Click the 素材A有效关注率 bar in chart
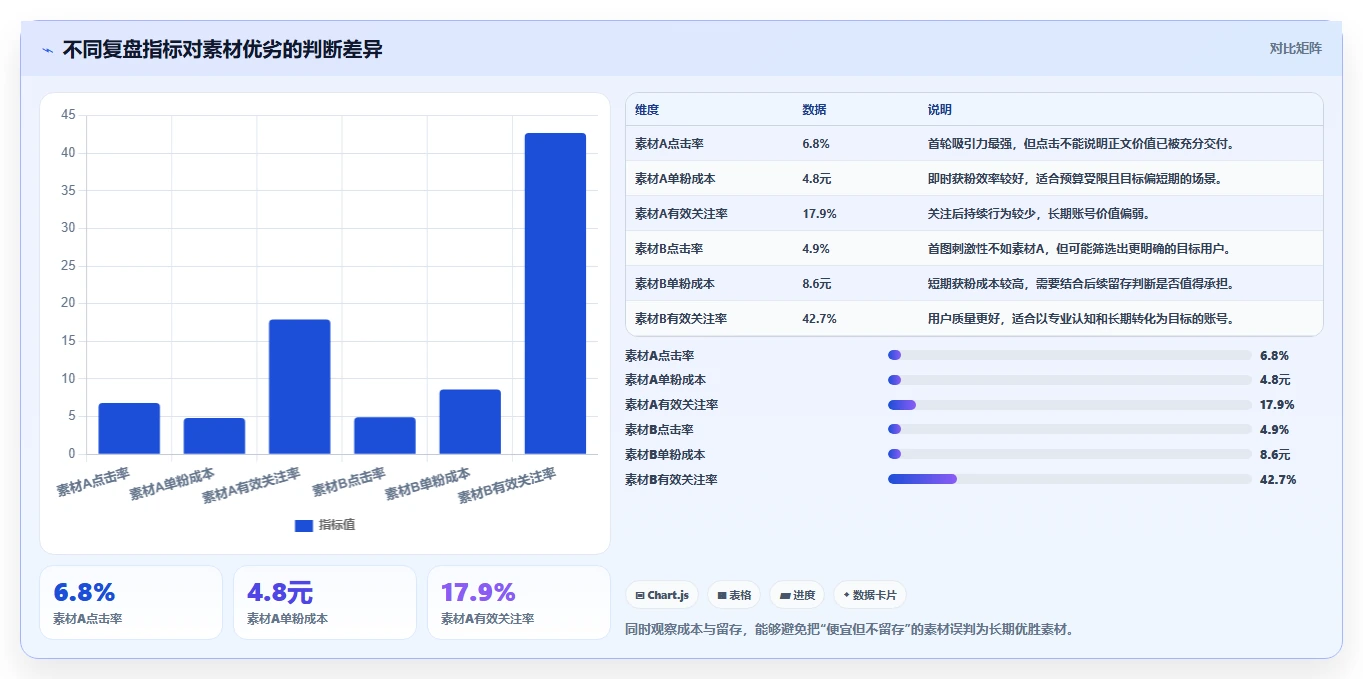1363x679 pixels. click(x=300, y=387)
